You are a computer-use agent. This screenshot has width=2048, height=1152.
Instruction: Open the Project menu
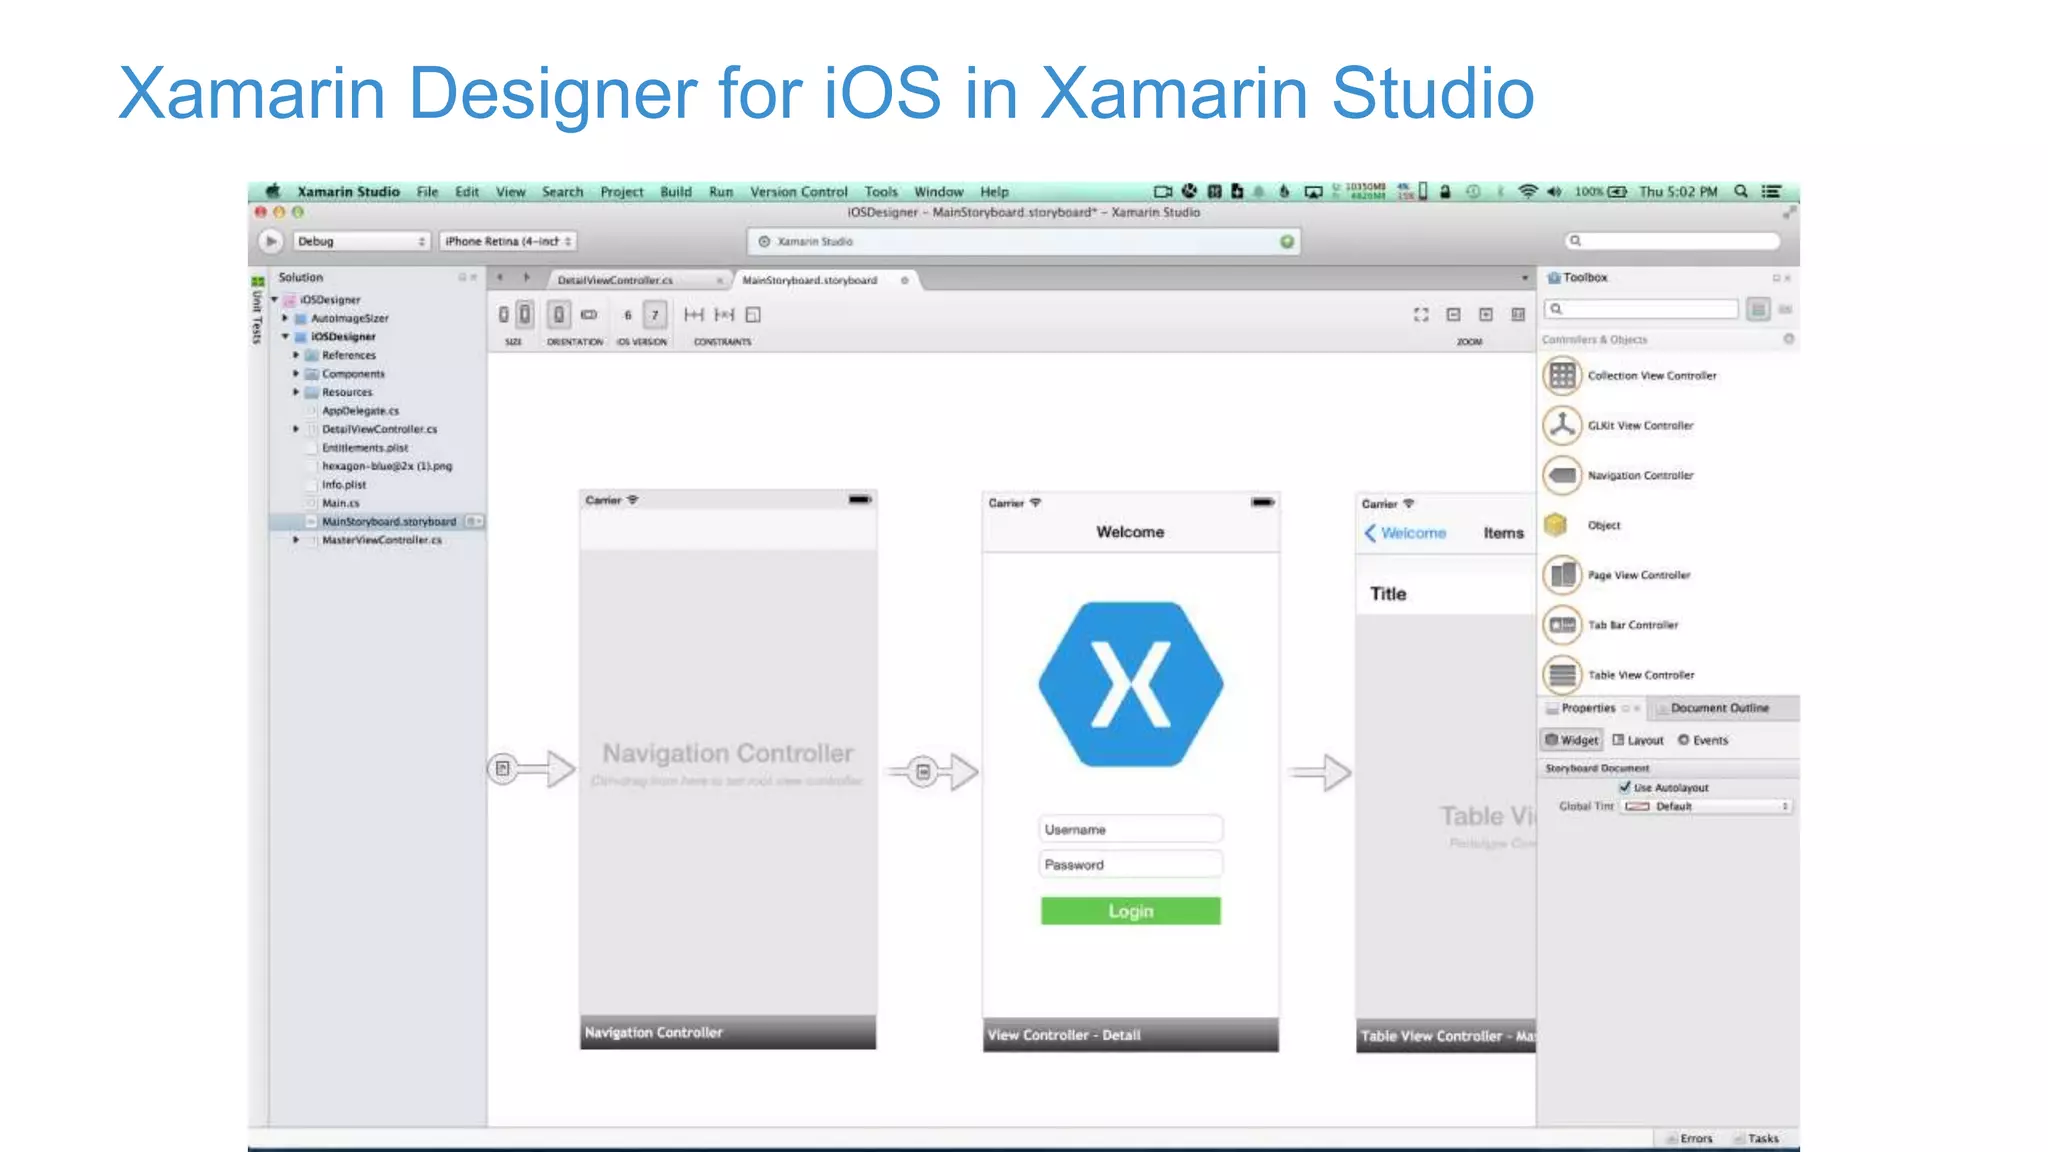point(622,191)
